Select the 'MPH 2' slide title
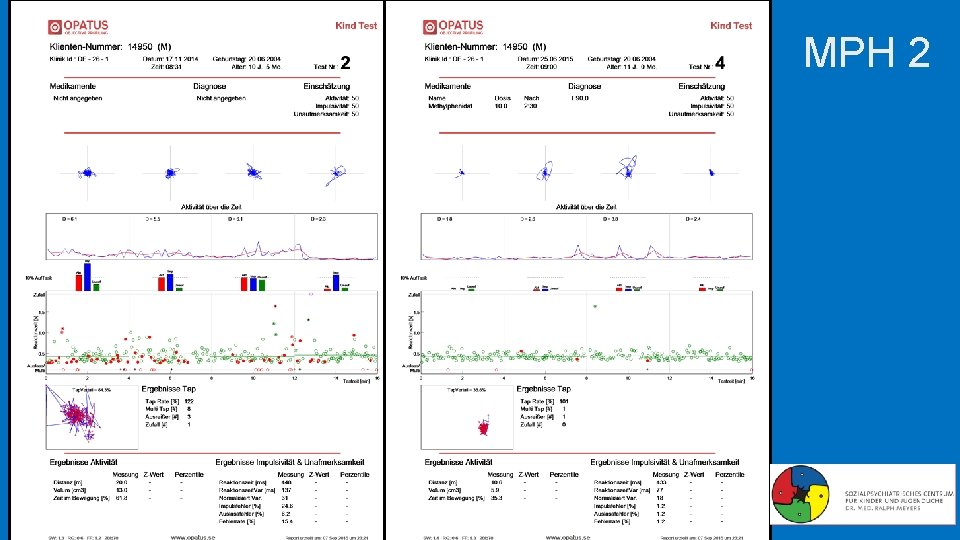The width and height of the screenshot is (960, 540). click(x=866, y=52)
